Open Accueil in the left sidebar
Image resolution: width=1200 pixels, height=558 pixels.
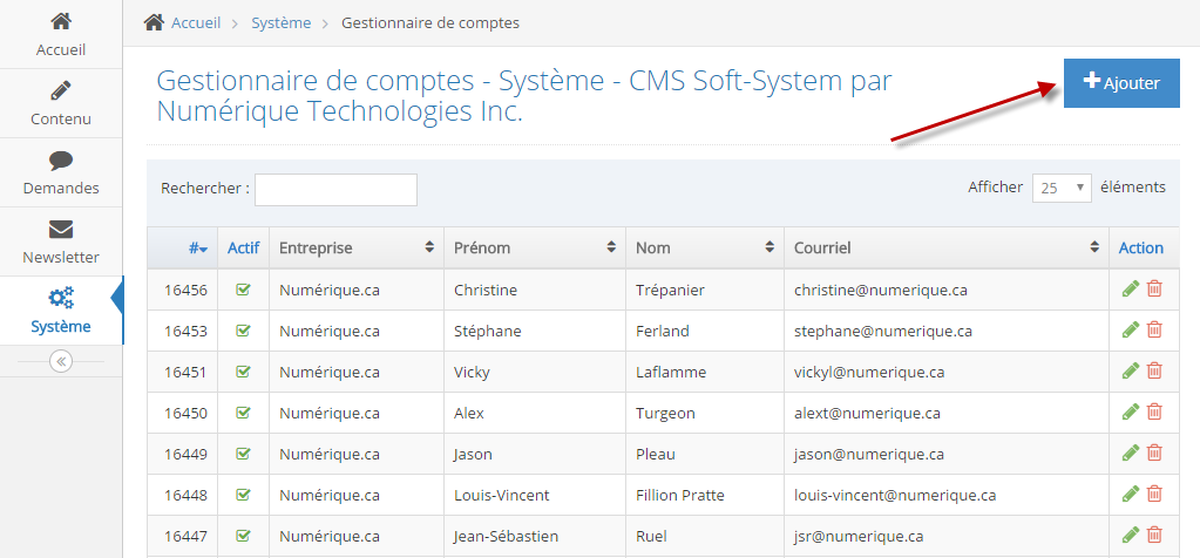point(61,34)
